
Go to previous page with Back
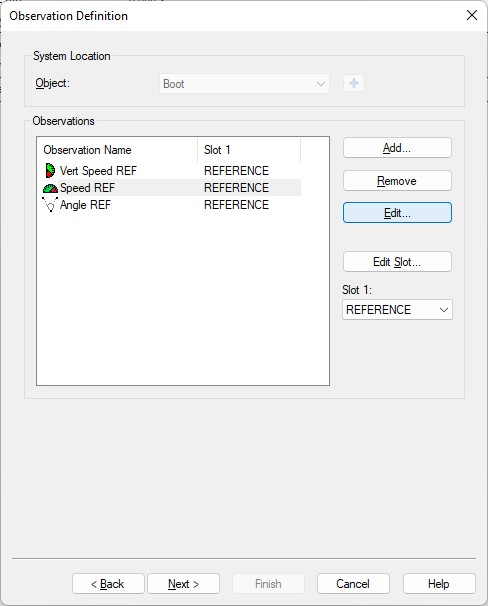click(108, 584)
